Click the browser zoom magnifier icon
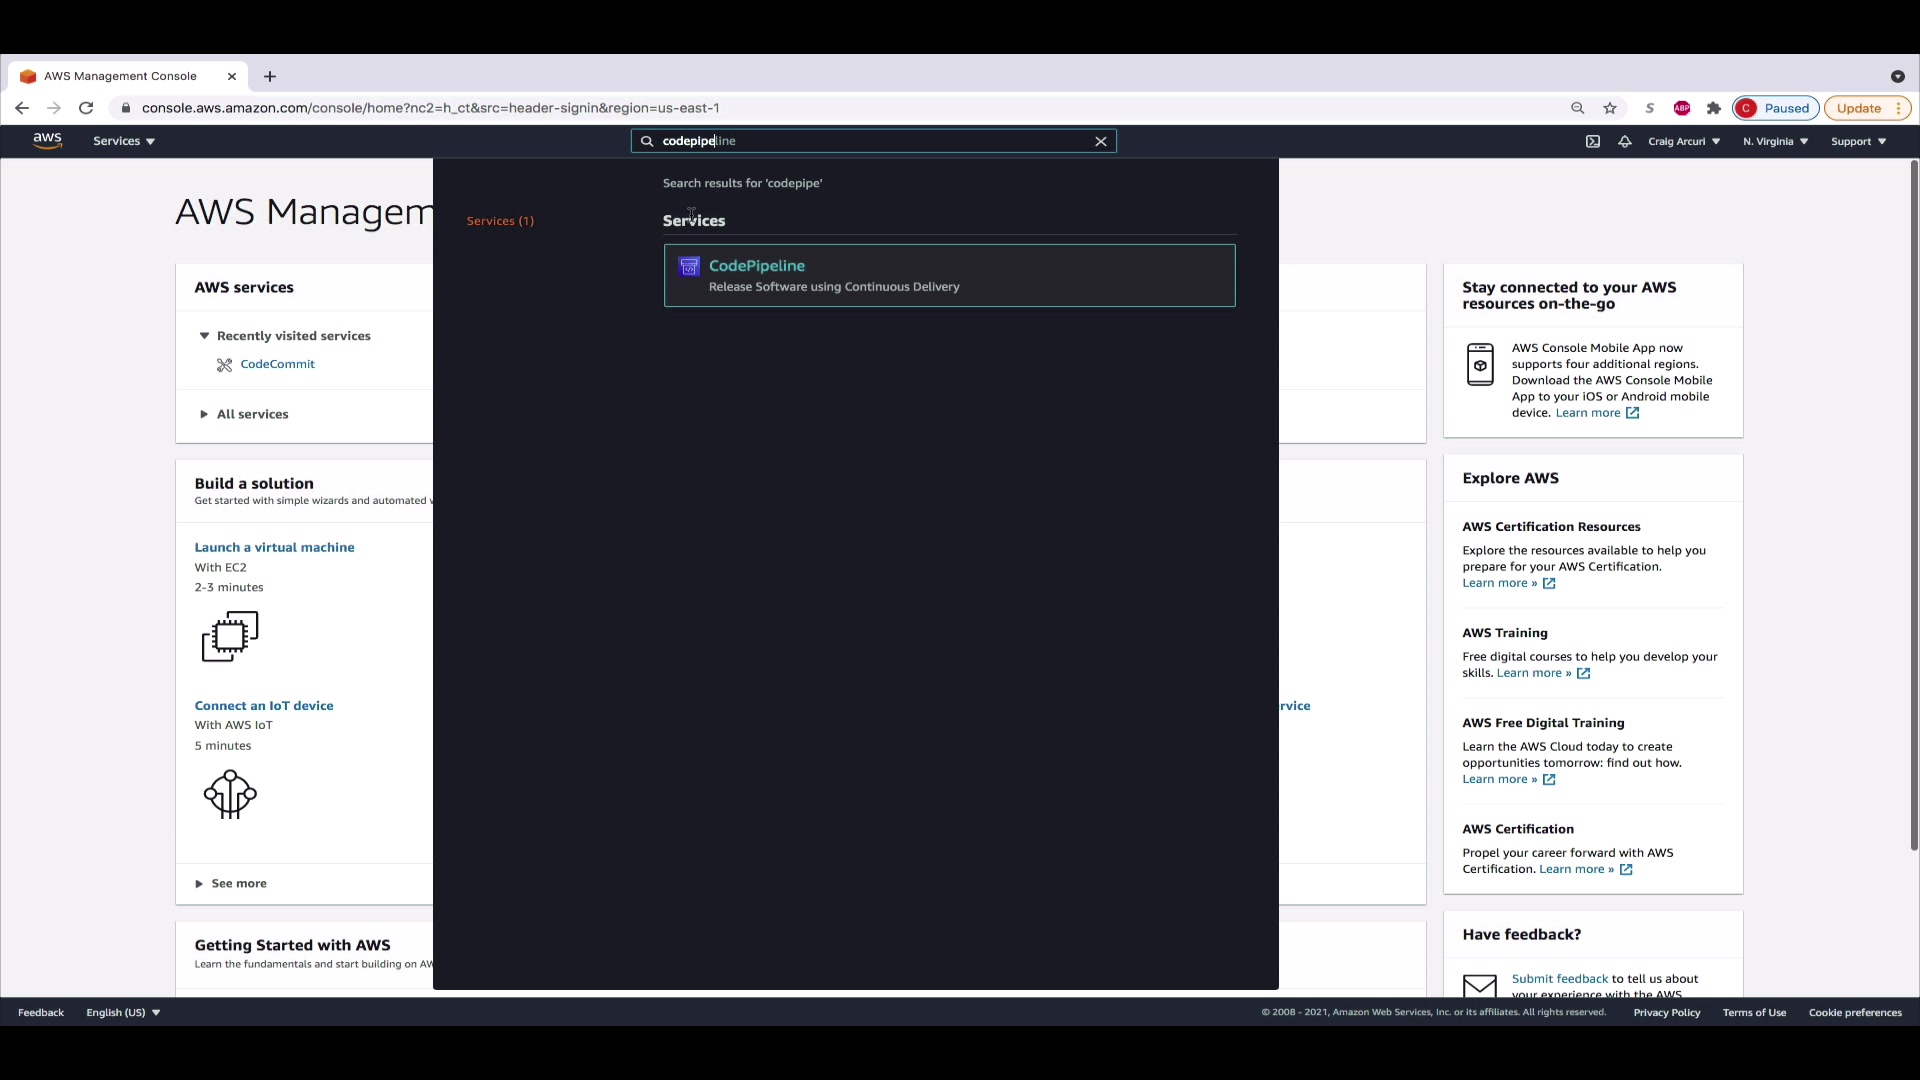Screen dimensions: 1920x1080 tap(1578, 108)
